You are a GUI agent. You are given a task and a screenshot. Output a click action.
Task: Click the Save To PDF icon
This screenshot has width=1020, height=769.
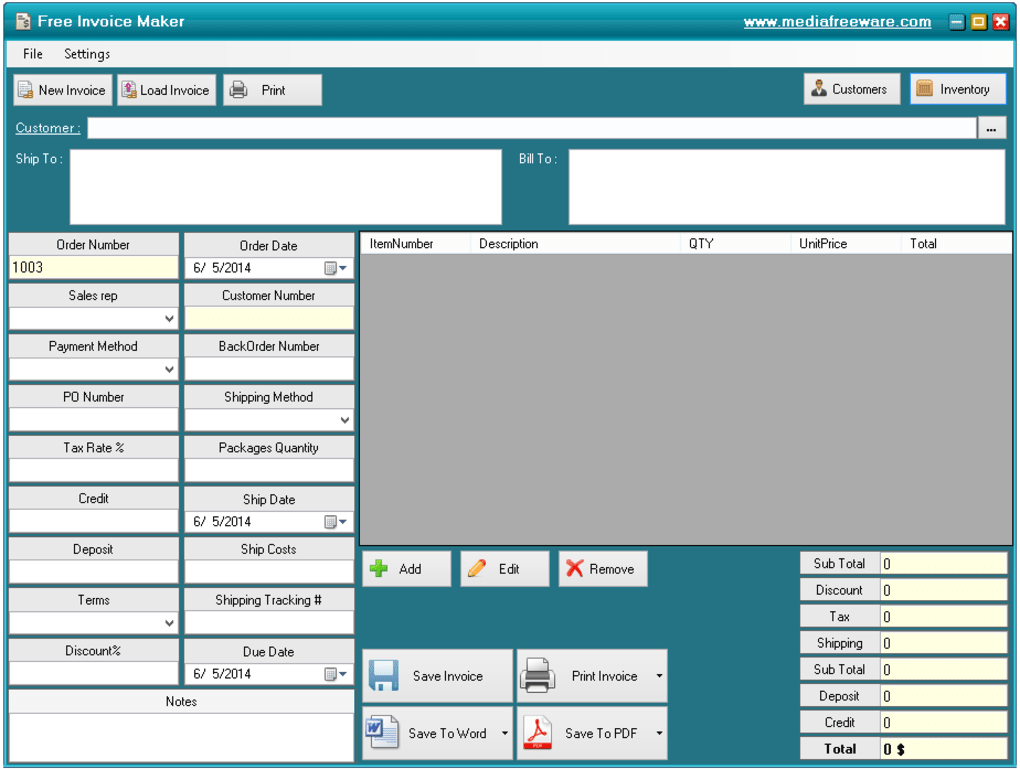coord(537,733)
